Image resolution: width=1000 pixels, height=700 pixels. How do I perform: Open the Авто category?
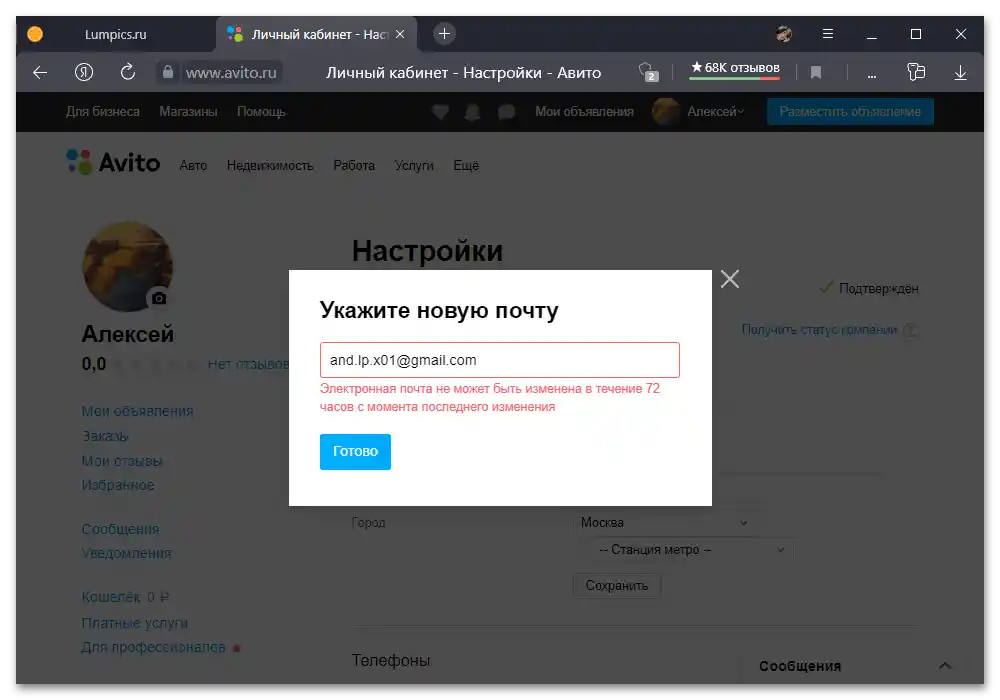coord(193,166)
